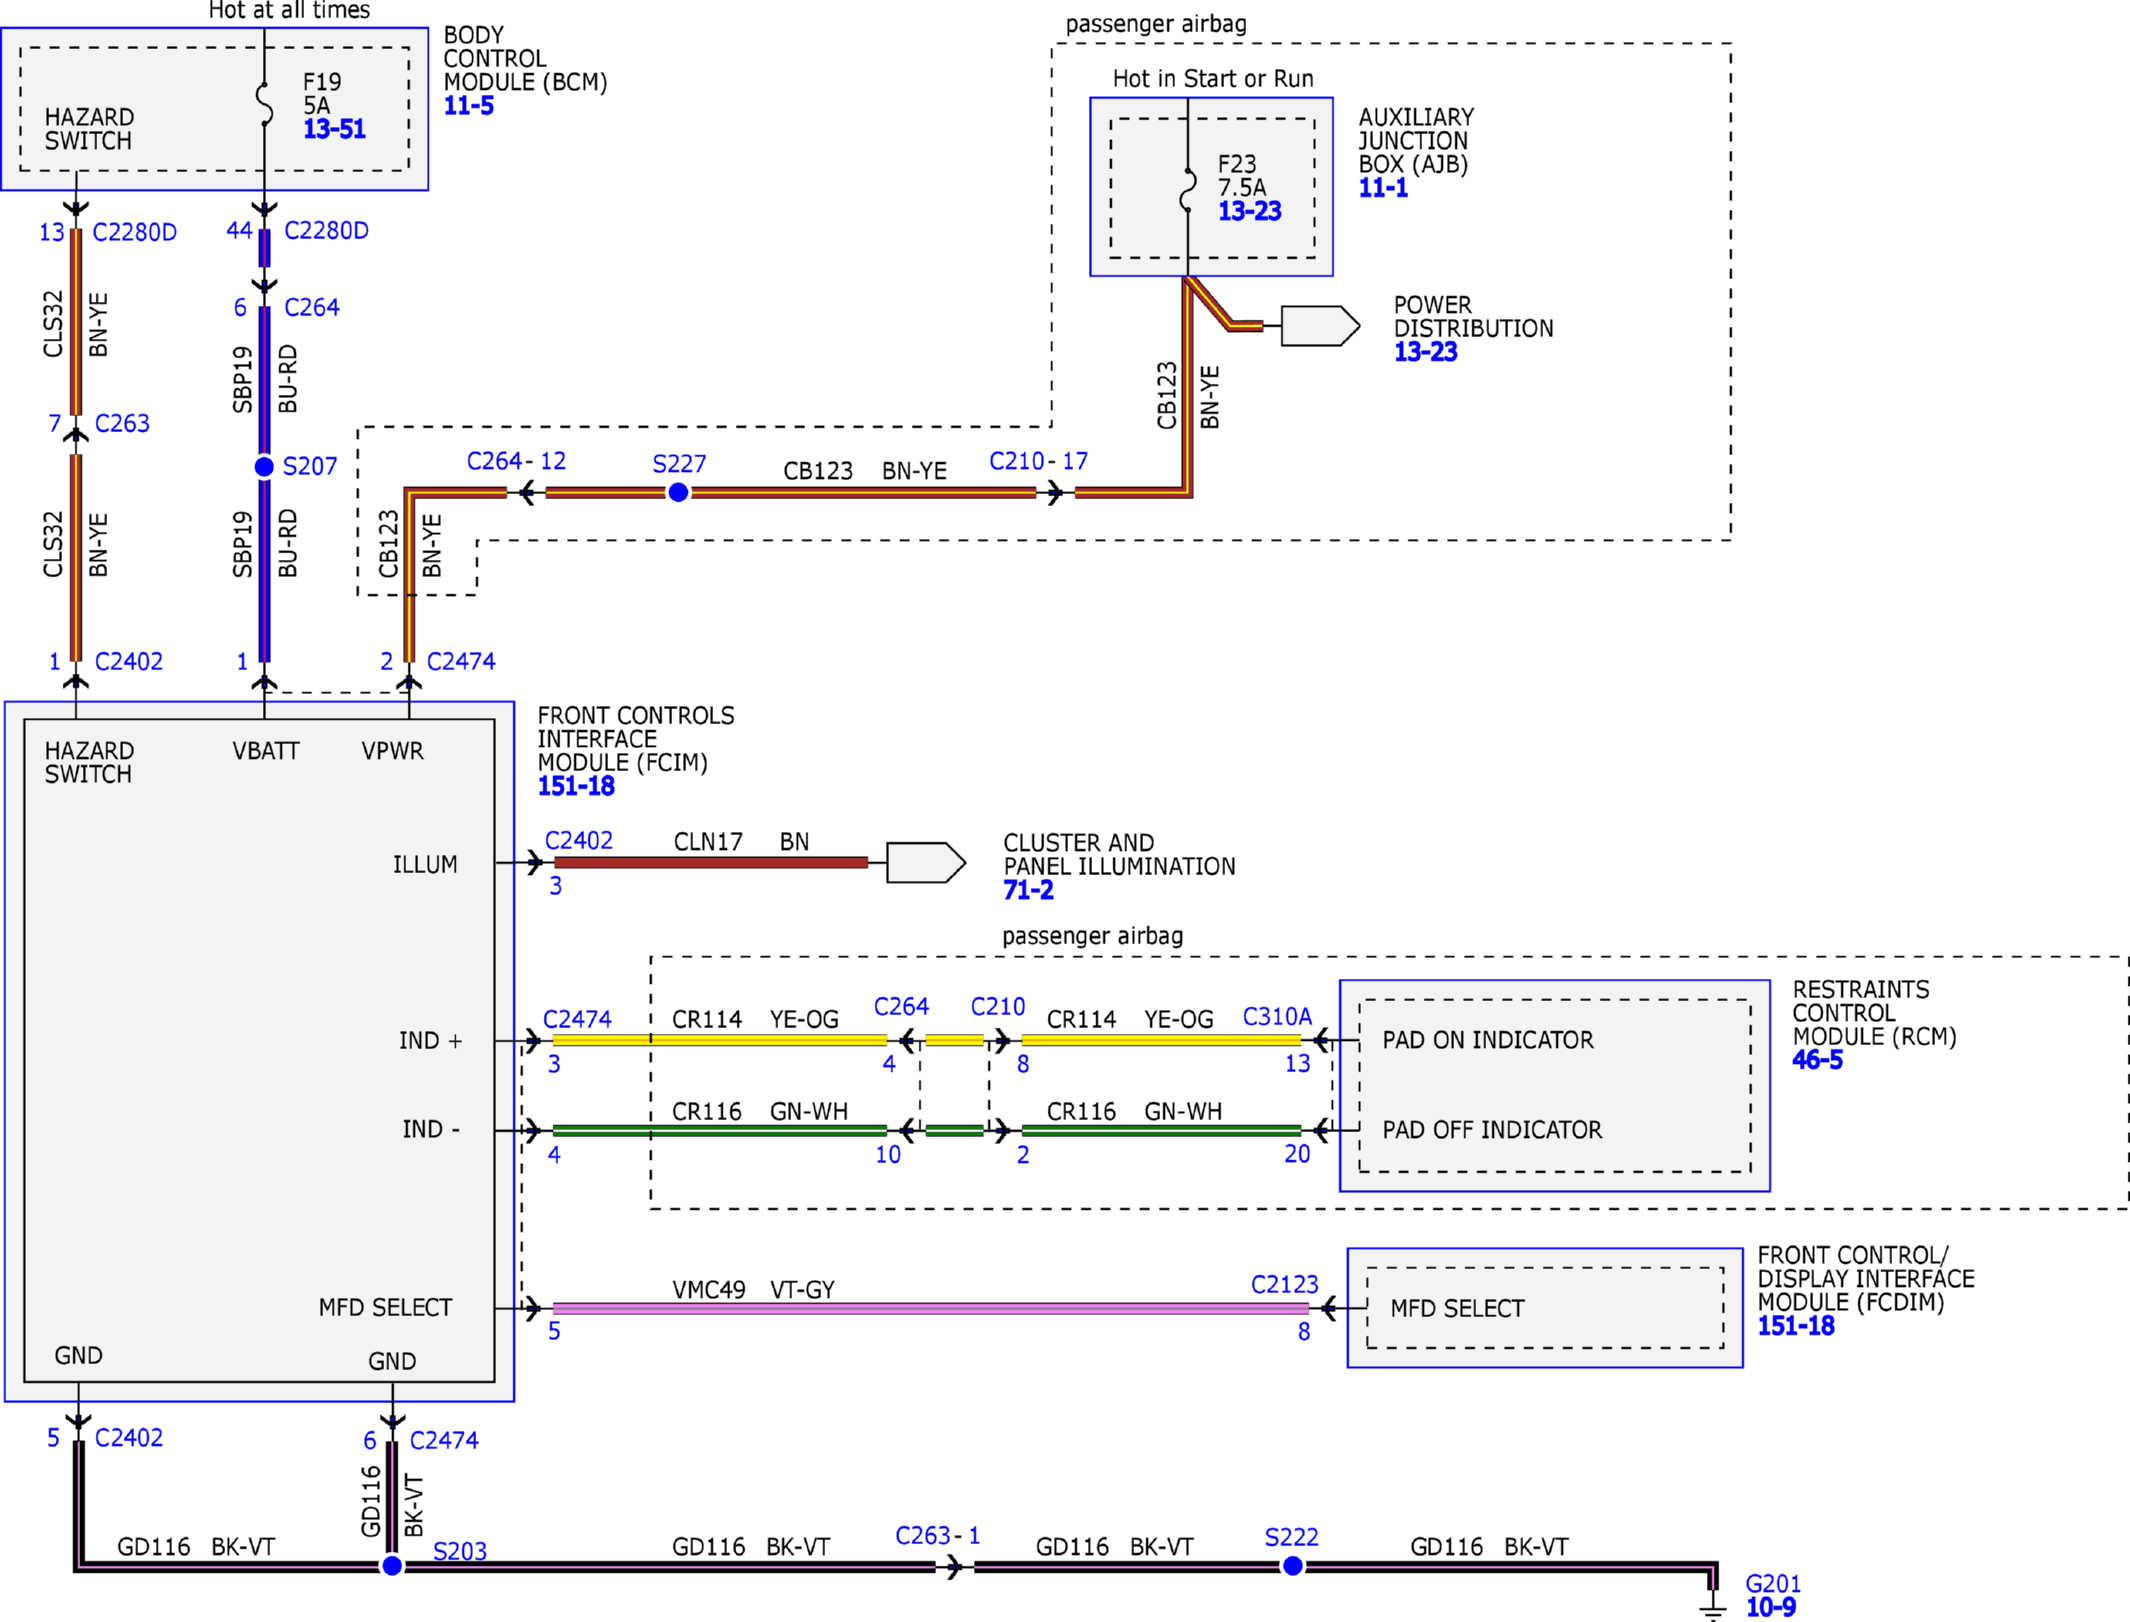Viewport: 2130px width, 1622px height.
Task: Follow ground reference 10-9
Action: tap(1770, 1607)
